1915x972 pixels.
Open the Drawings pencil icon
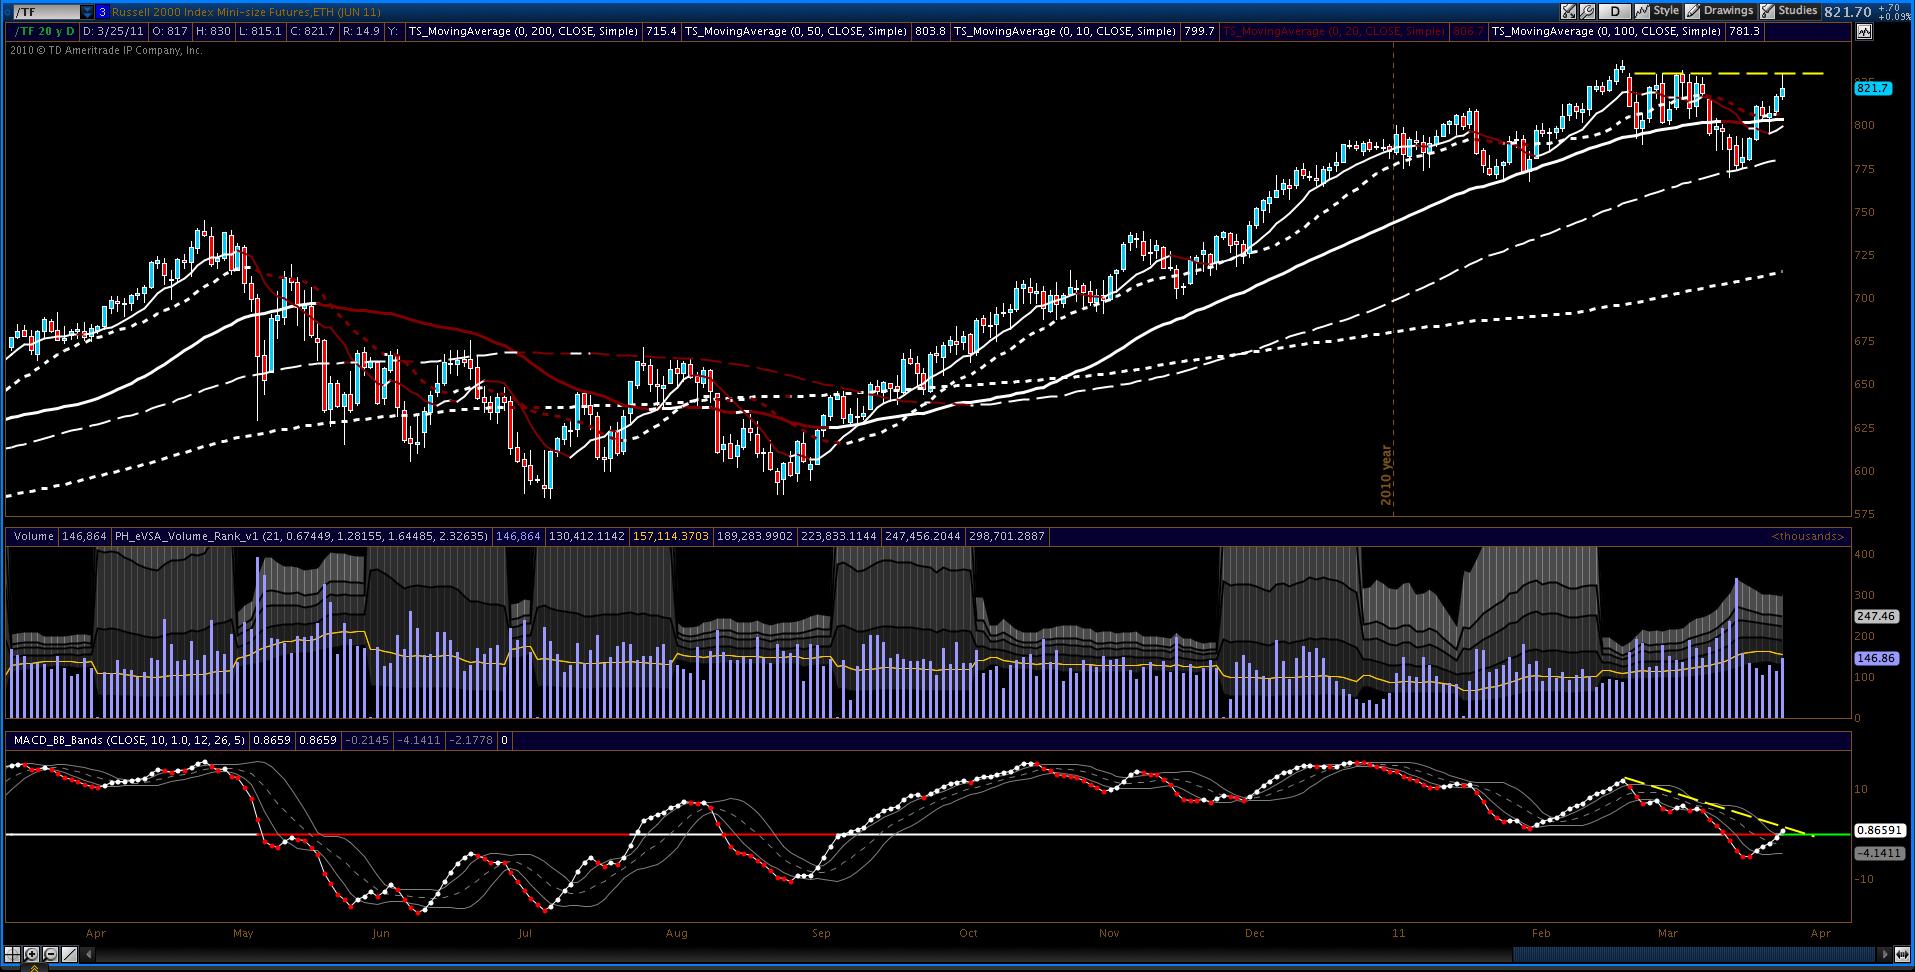click(1693, 12)
